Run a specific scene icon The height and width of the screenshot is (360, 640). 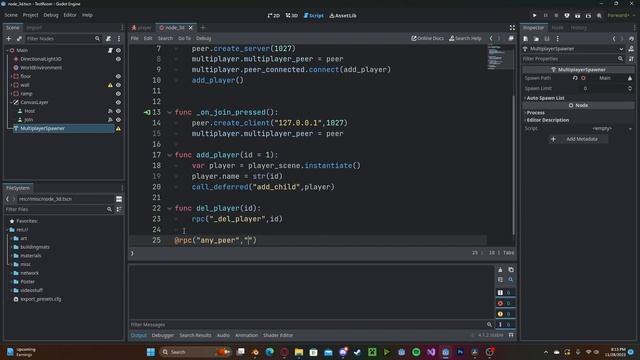(588, 16)
